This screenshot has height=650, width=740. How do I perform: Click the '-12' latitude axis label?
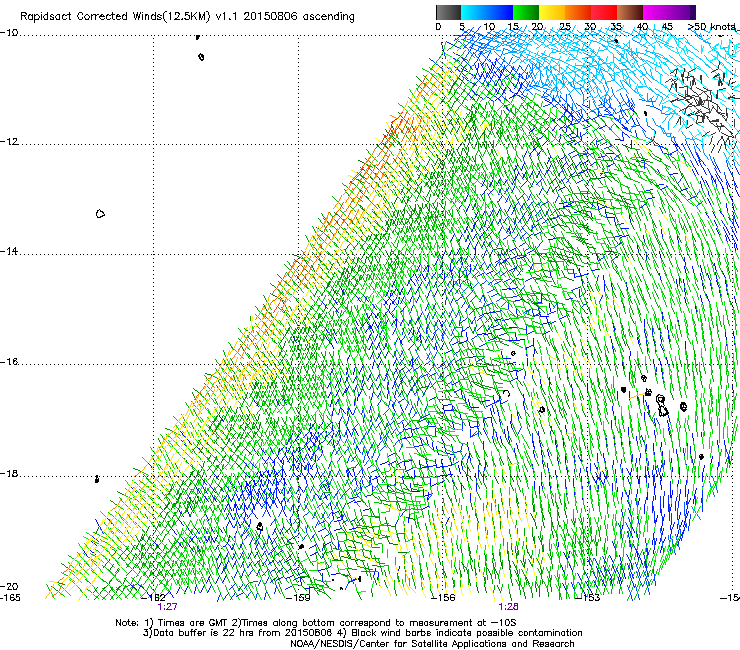pos(9,142)
